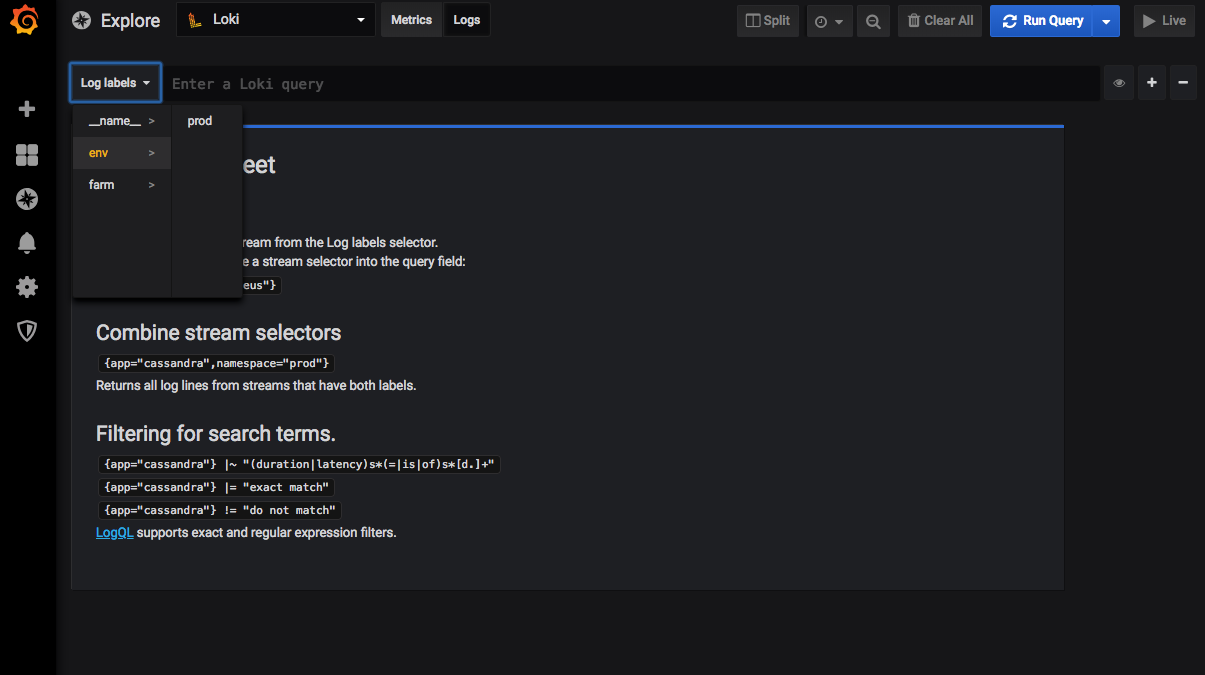1205x675 pixels.
Task: Click the Combine stream selectors heading
Action: (218, 333)
